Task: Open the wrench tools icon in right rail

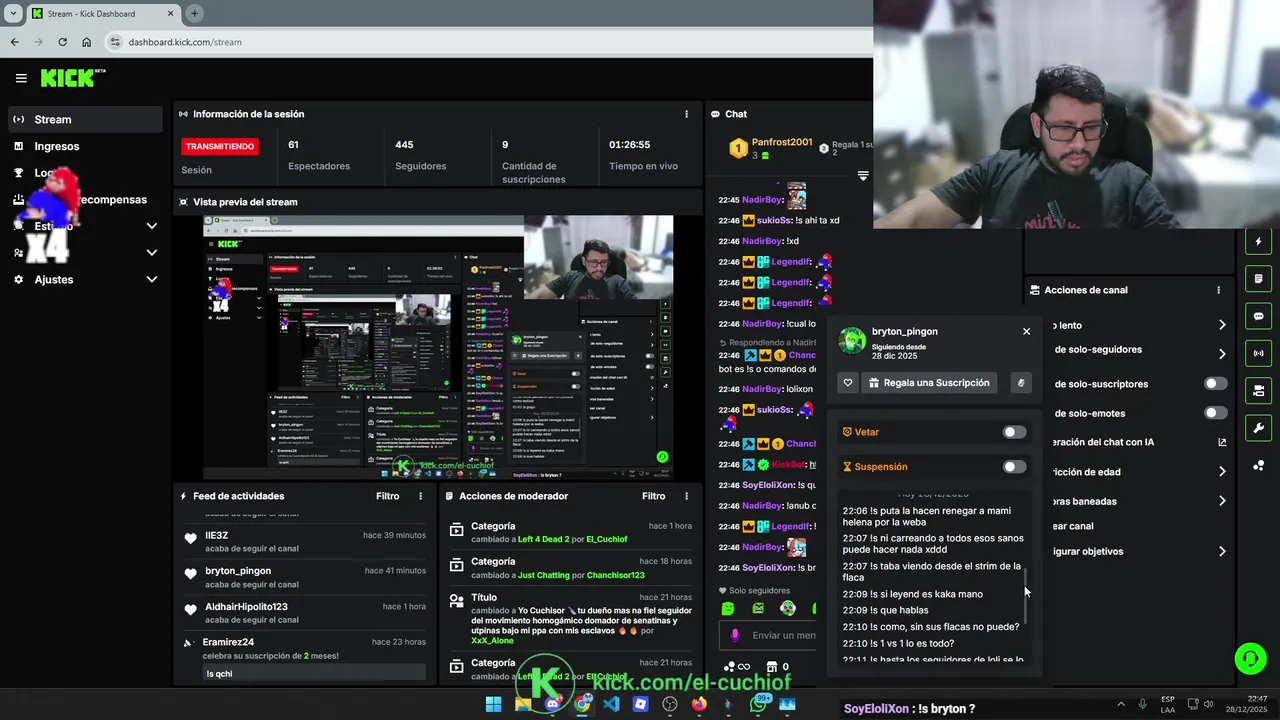Action: (x=1258, y=428)
